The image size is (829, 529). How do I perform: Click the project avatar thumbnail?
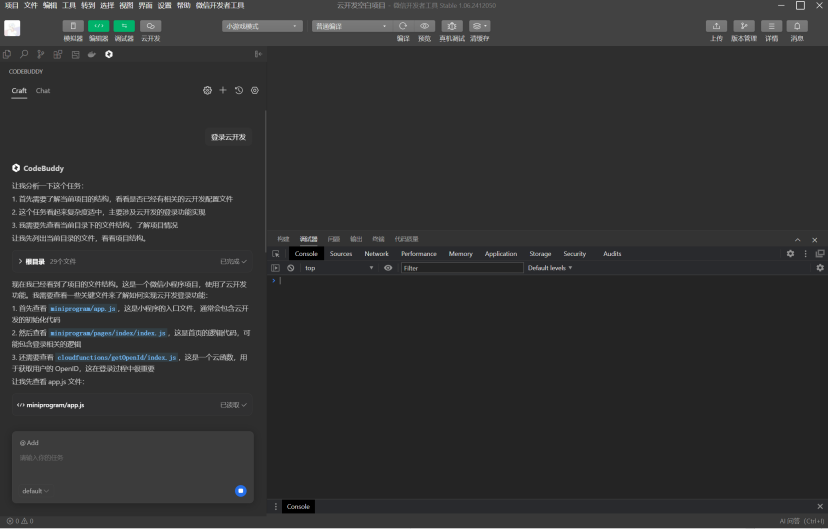[x=12, y=28]
